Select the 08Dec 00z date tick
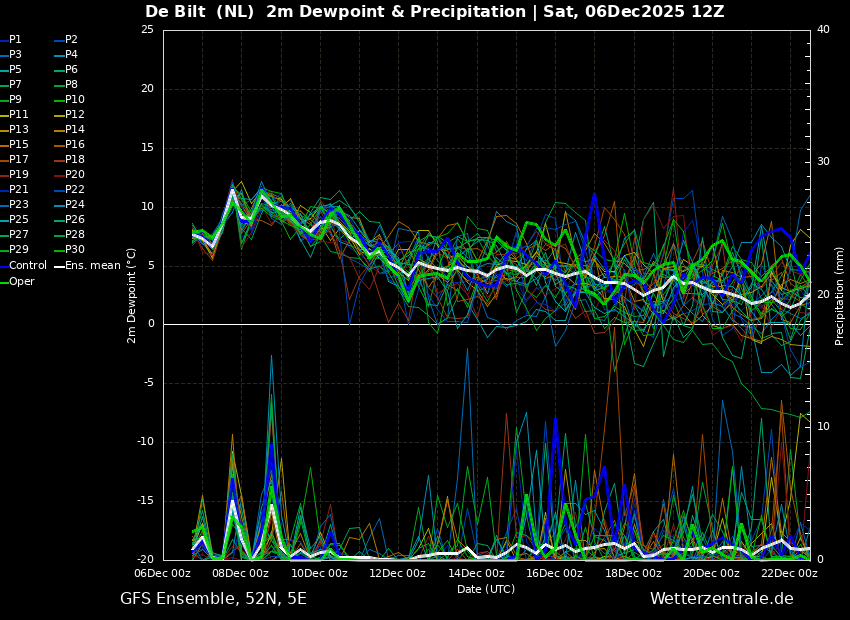The image size is (850, 620). coord(240,574)
